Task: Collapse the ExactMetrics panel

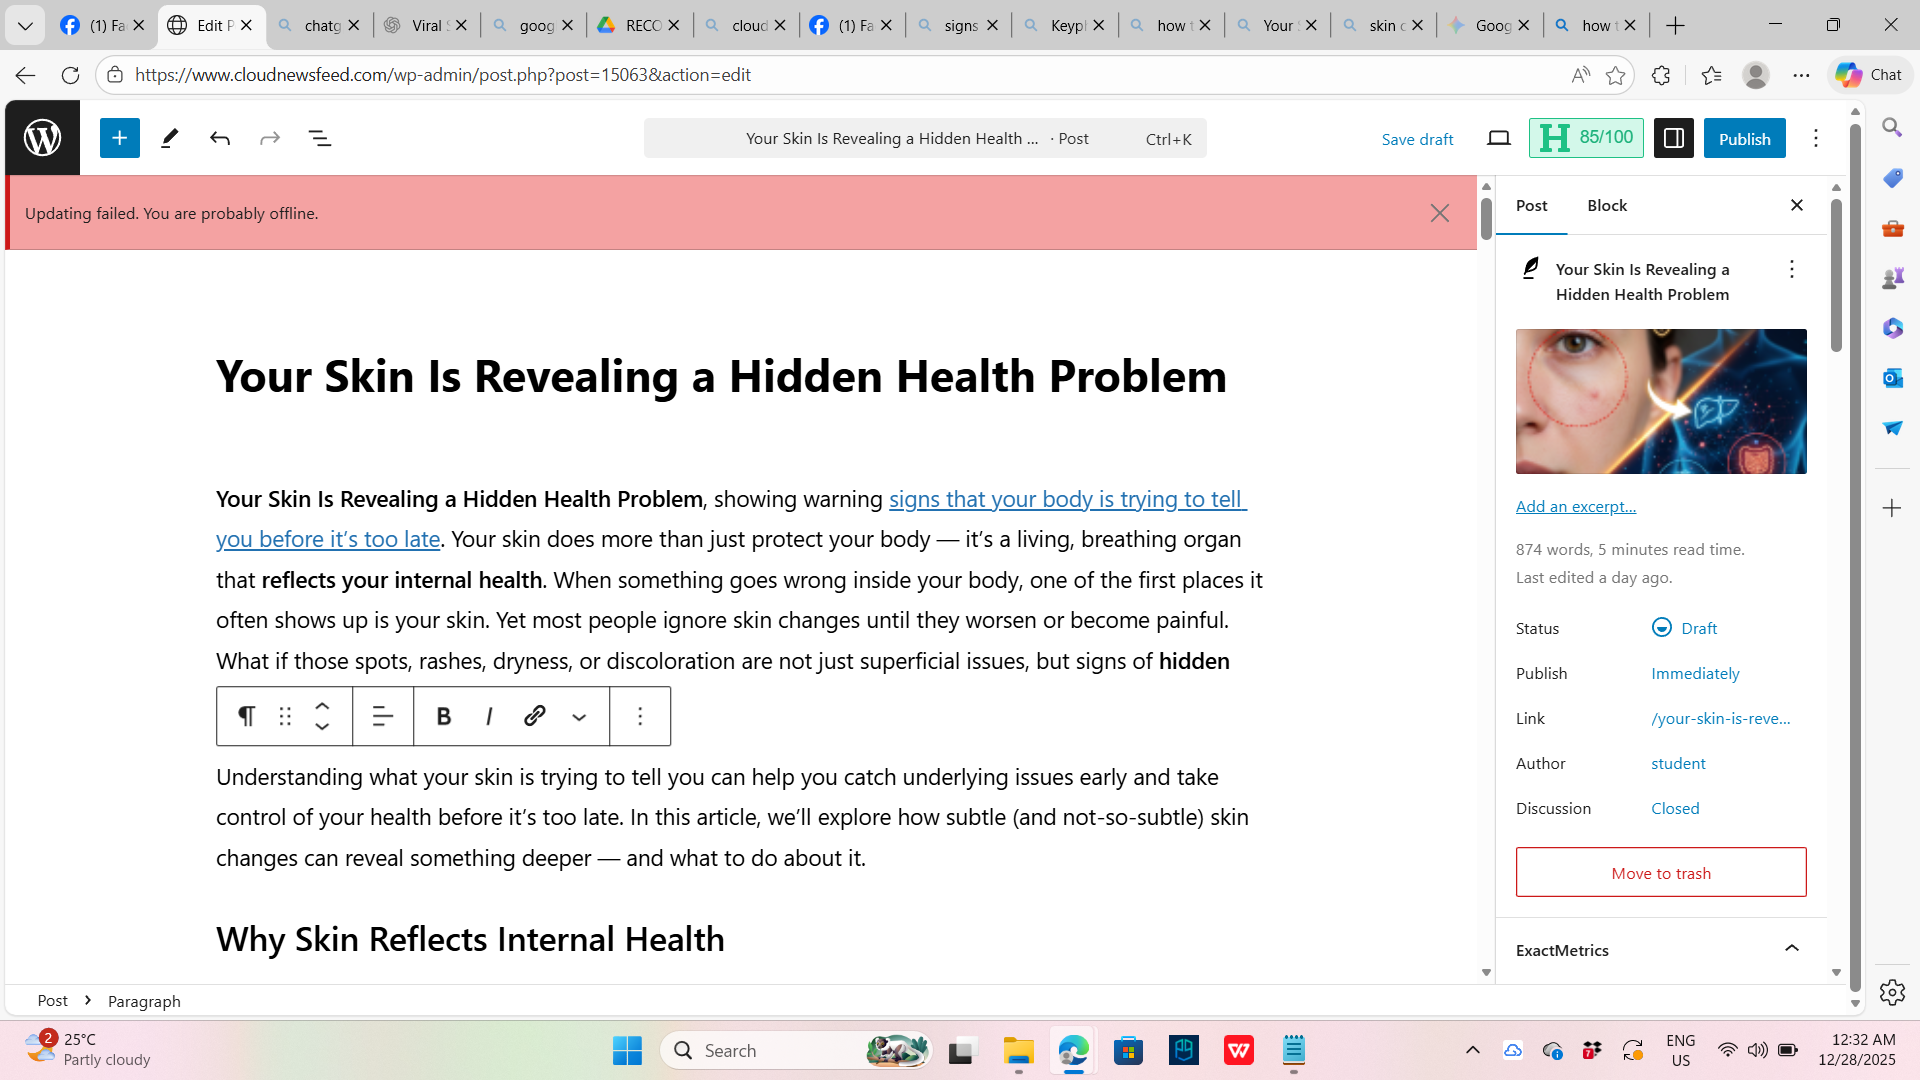Action: coord(1791,949)
